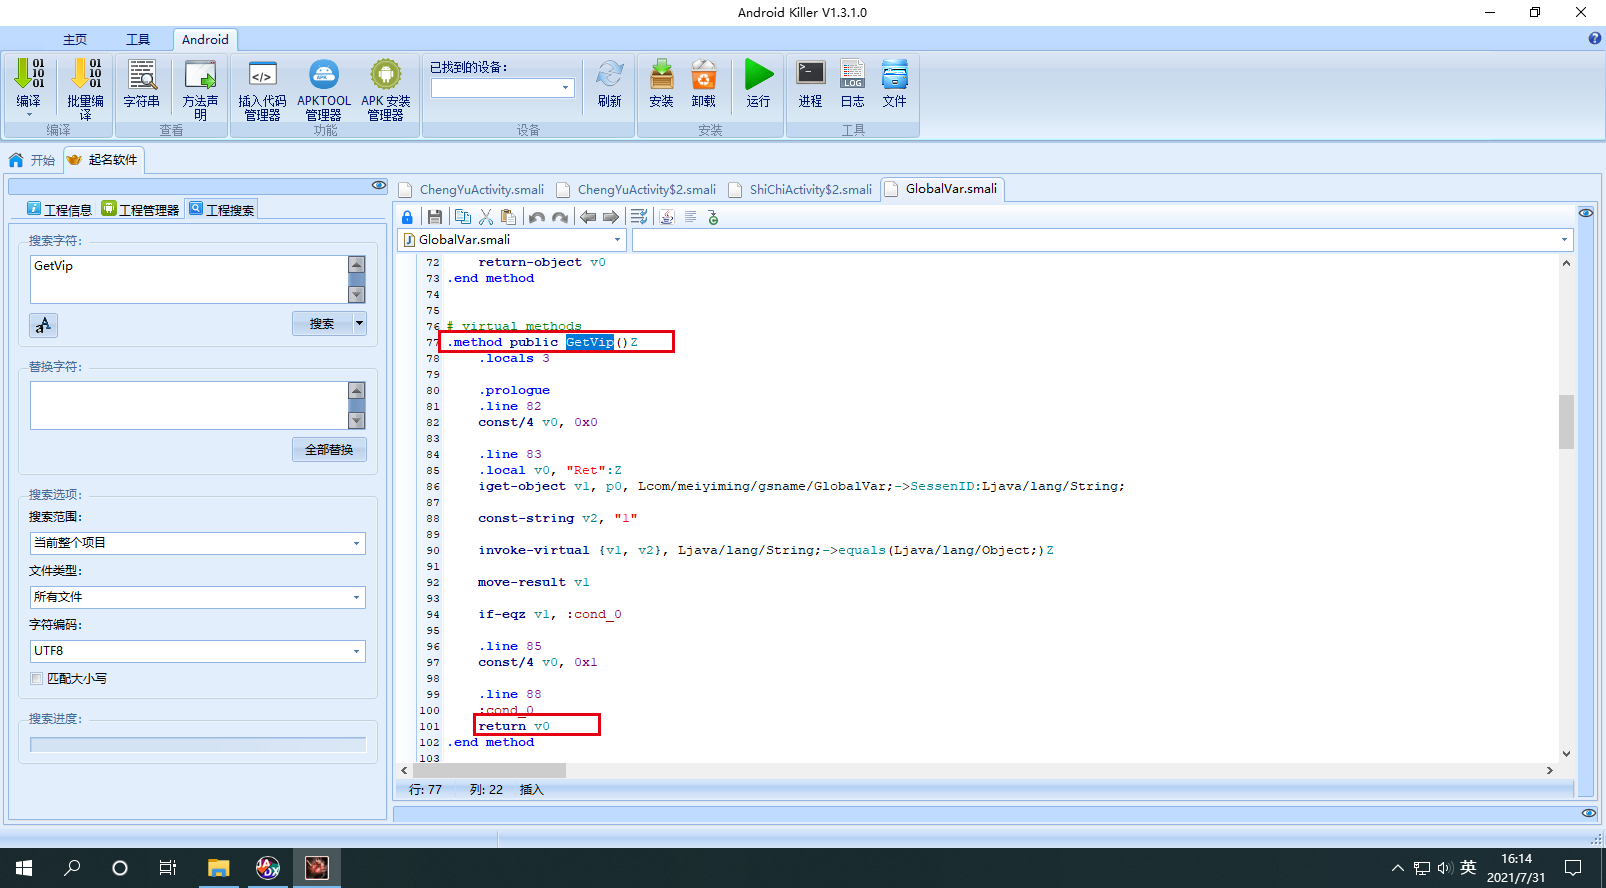Click the 卸载 uninstall icon

(x=704, y=74)
